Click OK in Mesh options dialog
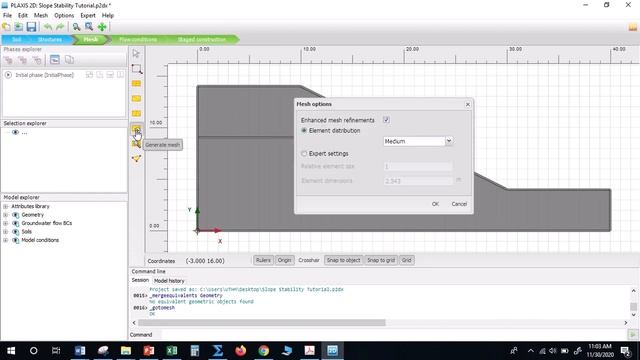The image size is (640, 360). (x=435, y=204)
